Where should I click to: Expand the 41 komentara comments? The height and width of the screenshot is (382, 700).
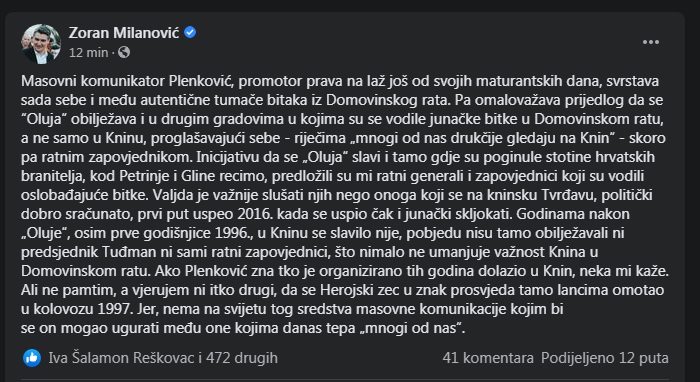(x=488, y=358)
